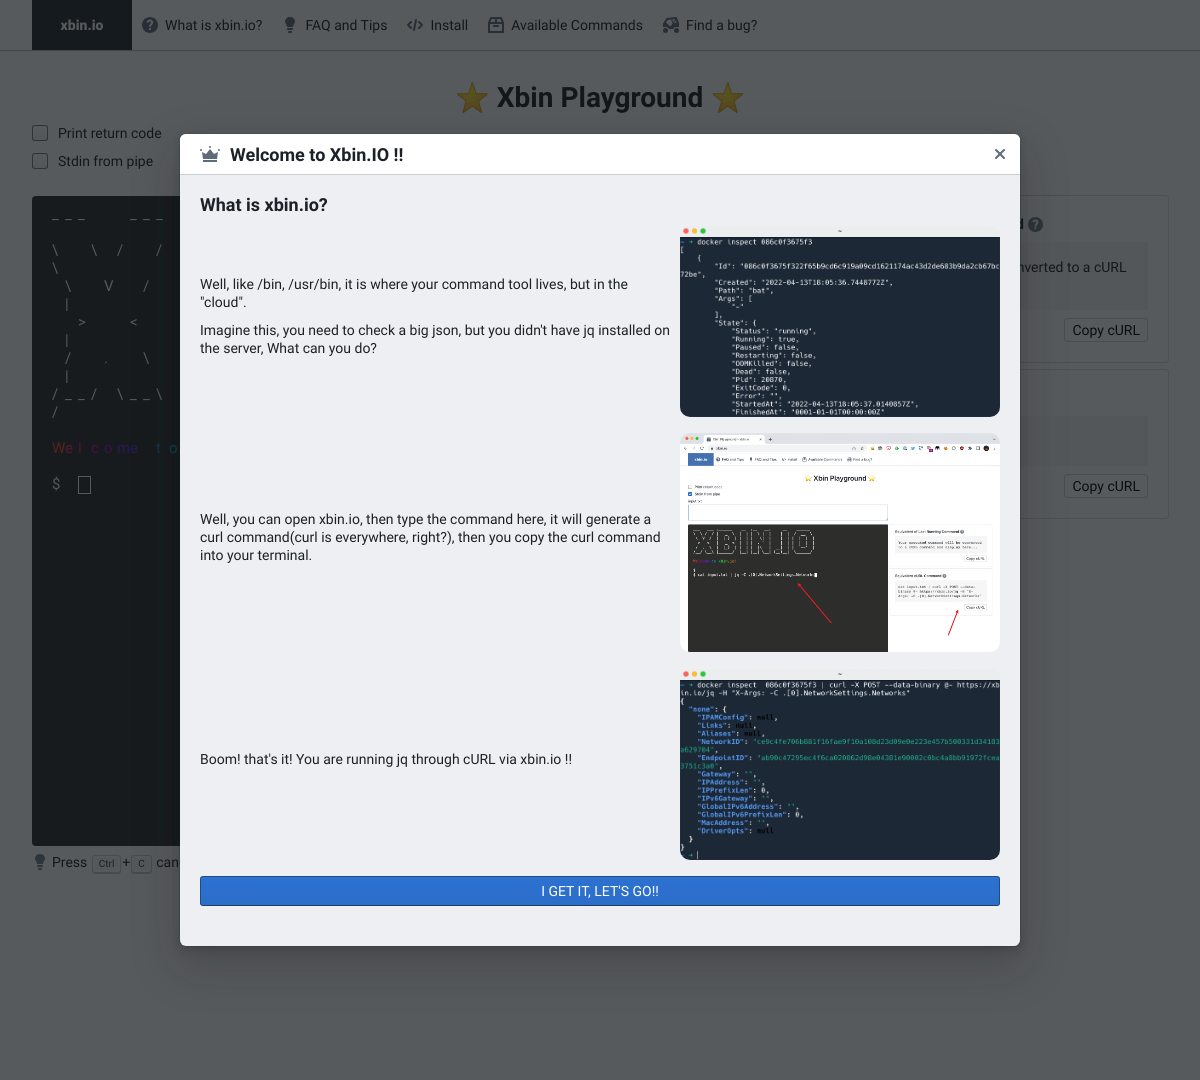This screenshot has height=1080, width=1200.
Task: Click the crown icon in dialog header
Action: click(210, 155)
